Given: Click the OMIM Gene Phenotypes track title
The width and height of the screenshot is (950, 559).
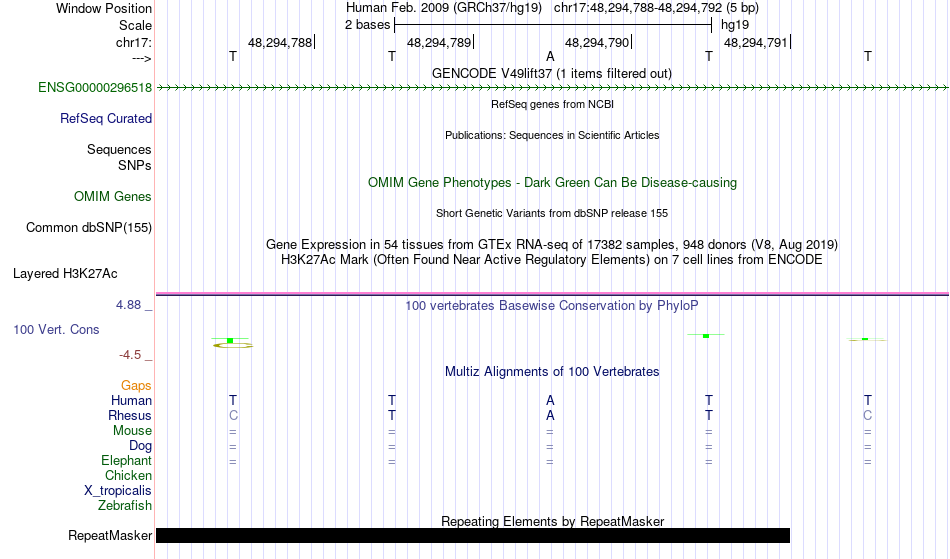Looking at the screenshot, I should [552, 182].
